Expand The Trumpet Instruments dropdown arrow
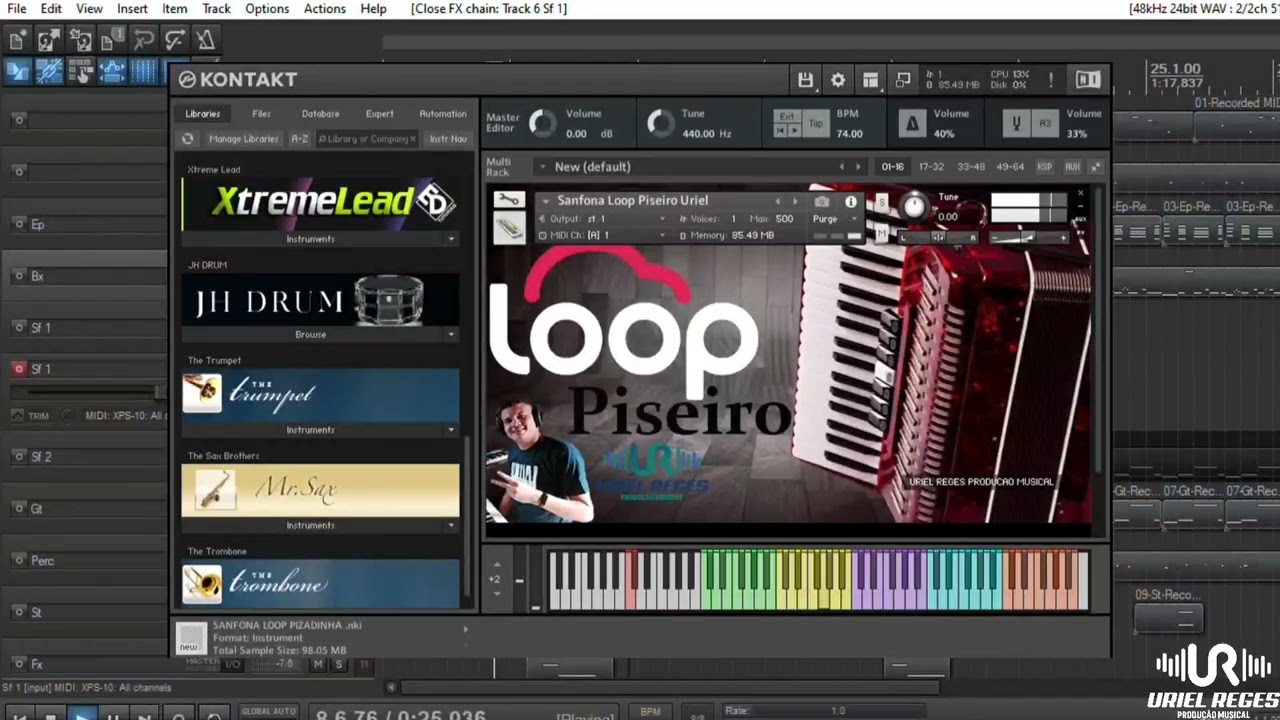 451,430
